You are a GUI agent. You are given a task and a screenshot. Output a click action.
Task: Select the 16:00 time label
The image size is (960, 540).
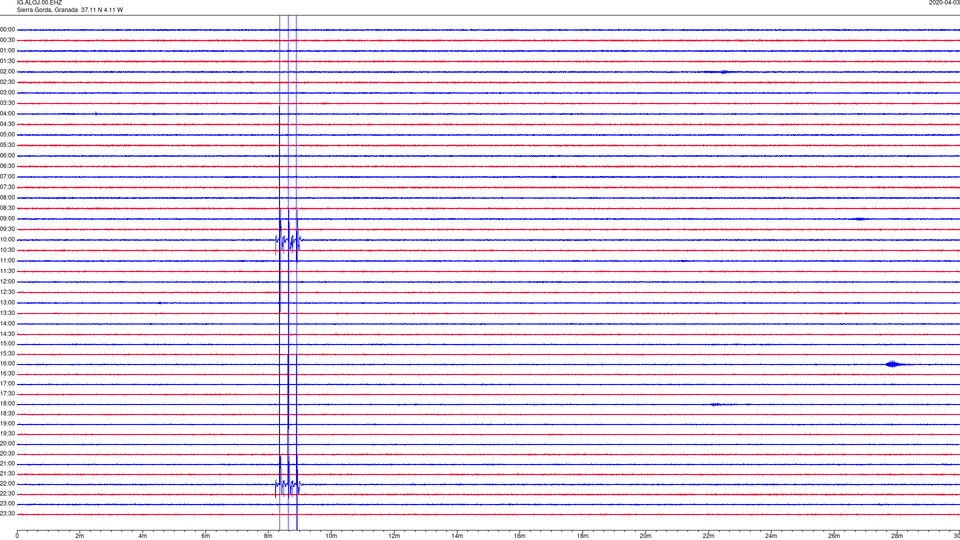7,364
